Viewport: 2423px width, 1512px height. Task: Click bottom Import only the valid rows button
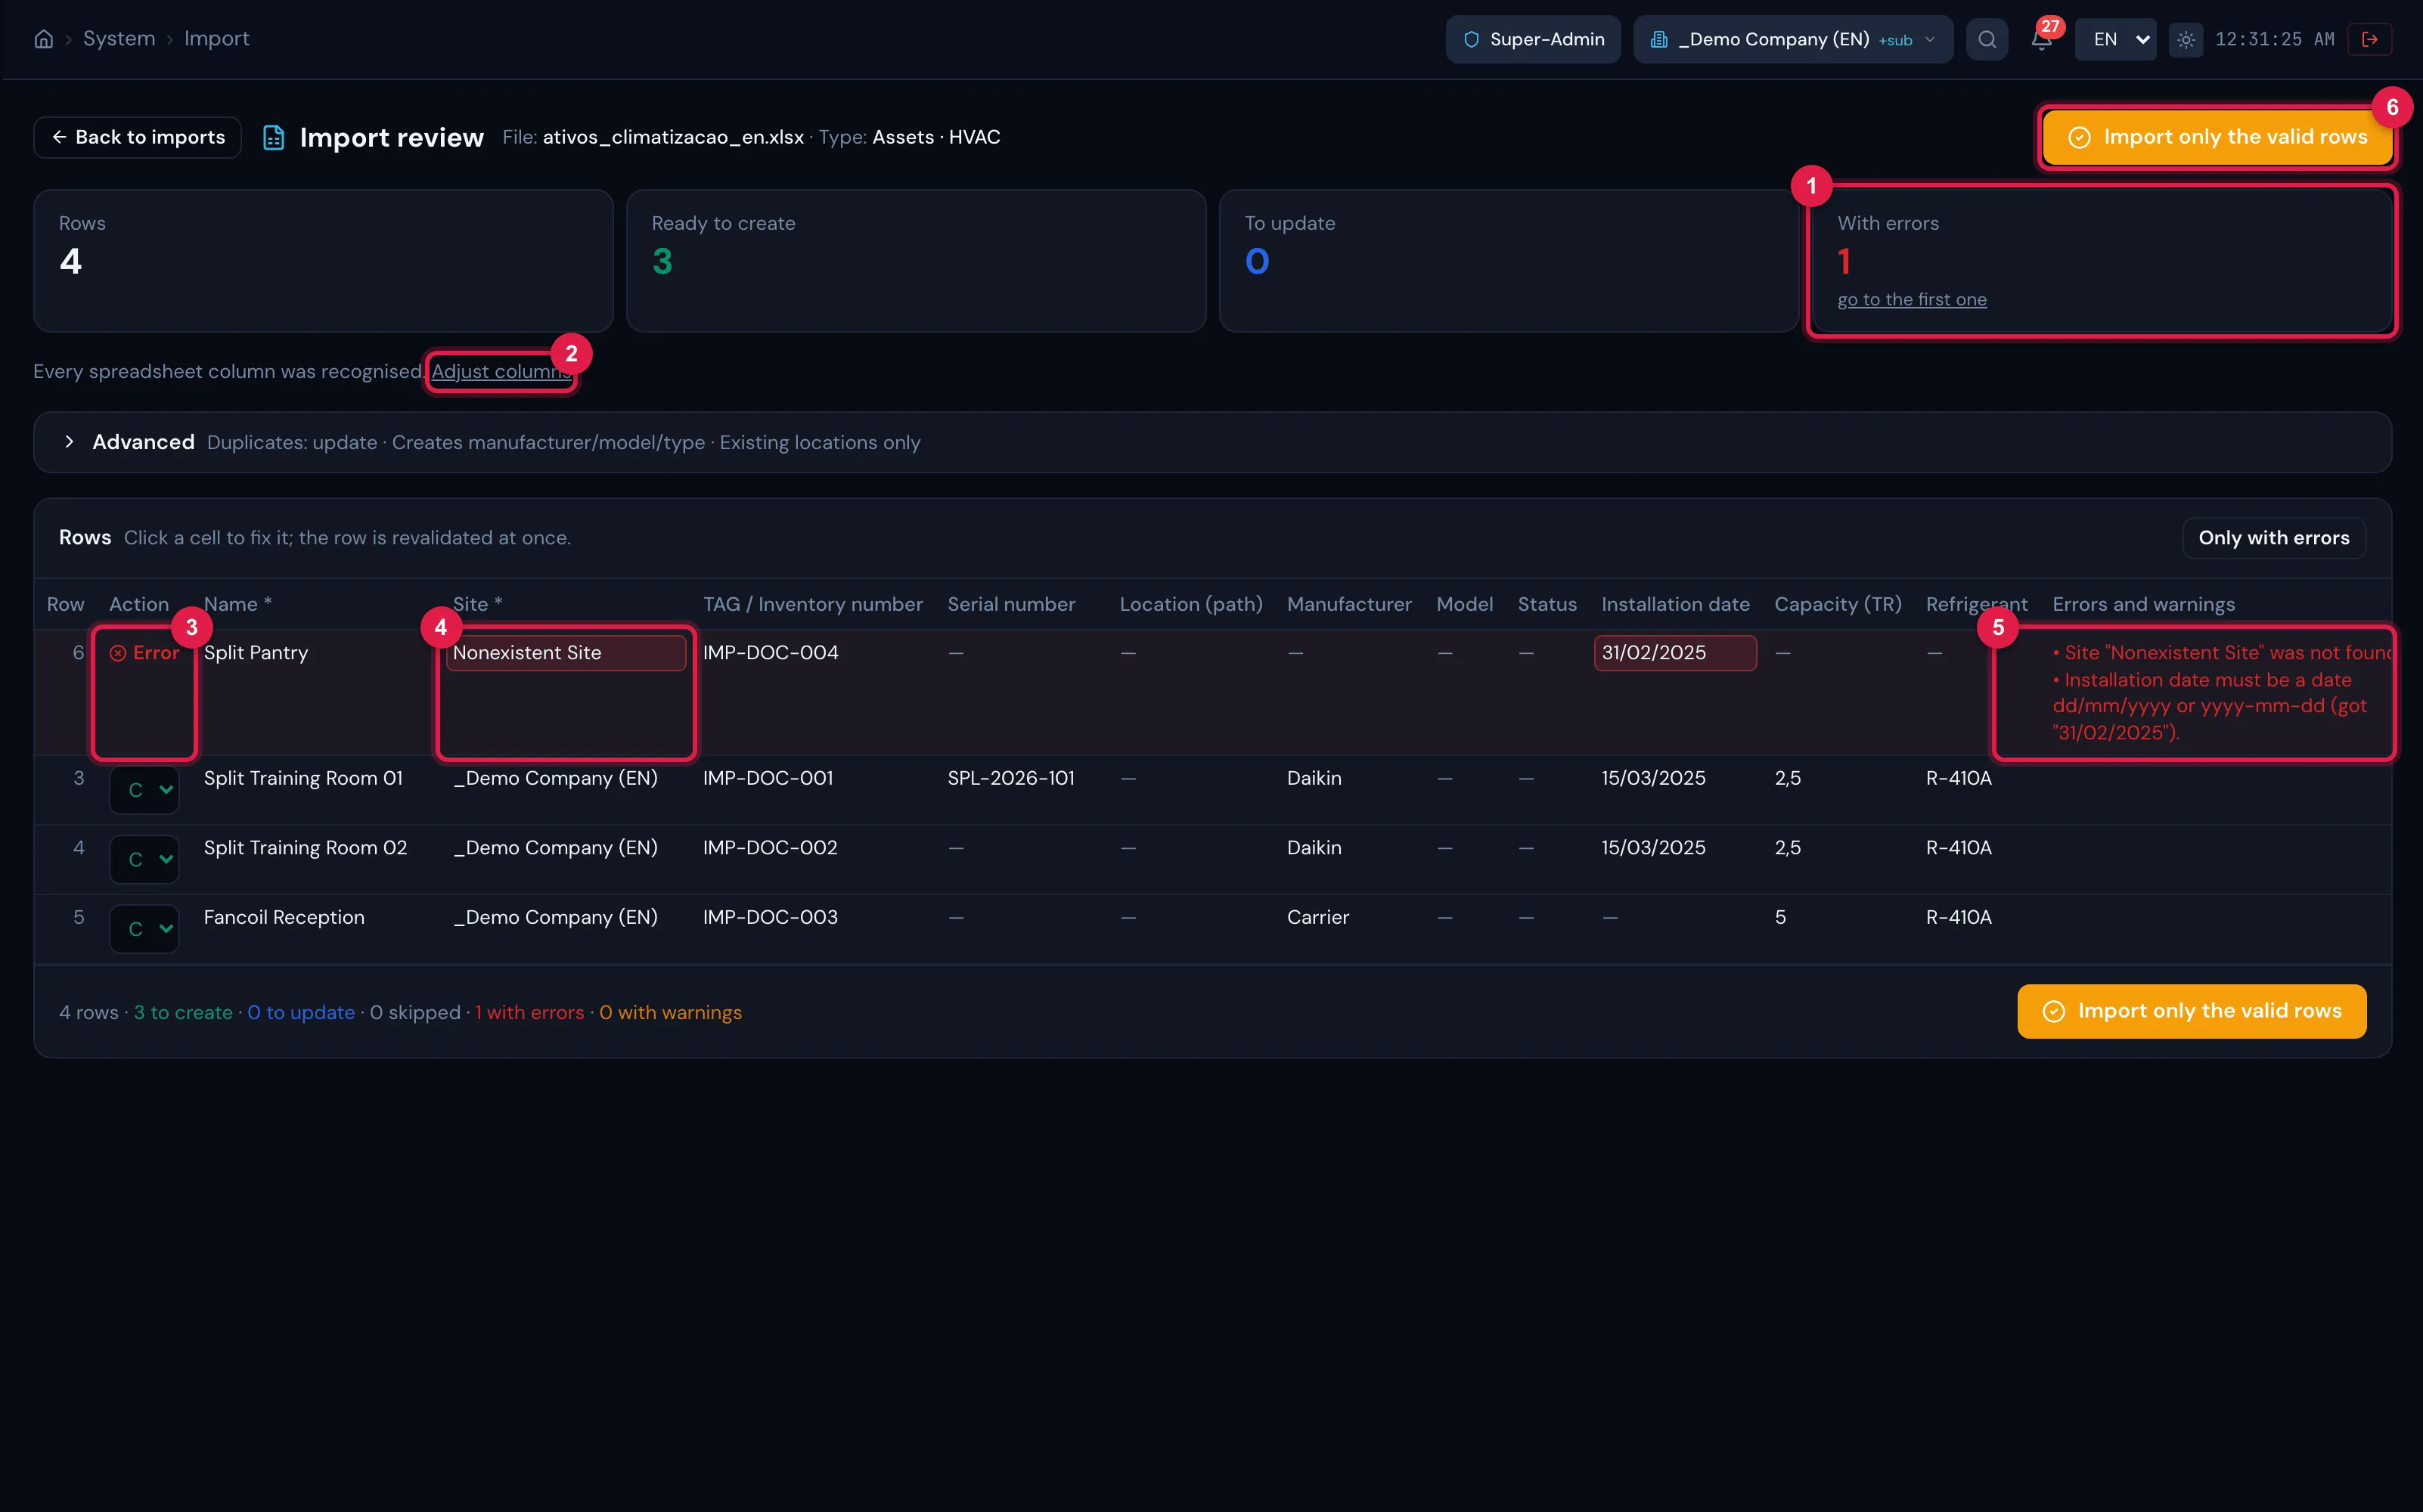2191,1011
